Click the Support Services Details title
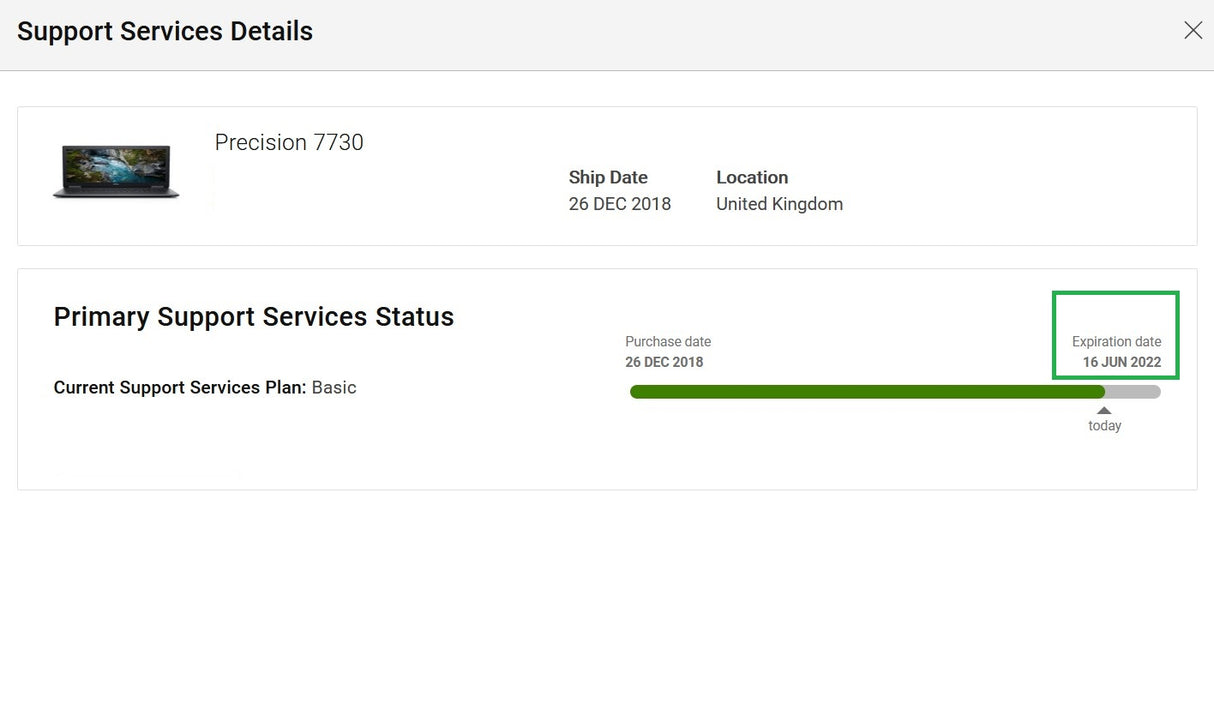Screen dimensions: 1214x715 coord(165,31)
